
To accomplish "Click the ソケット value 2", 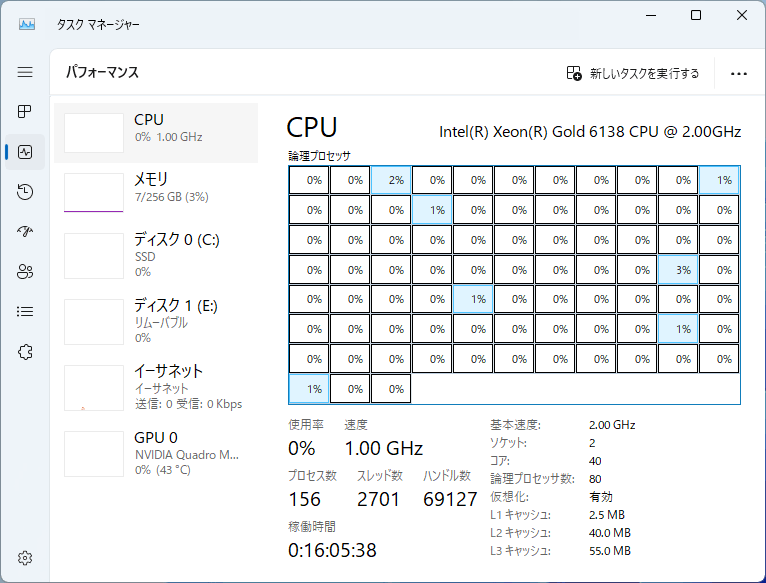I will pos(592,443).
